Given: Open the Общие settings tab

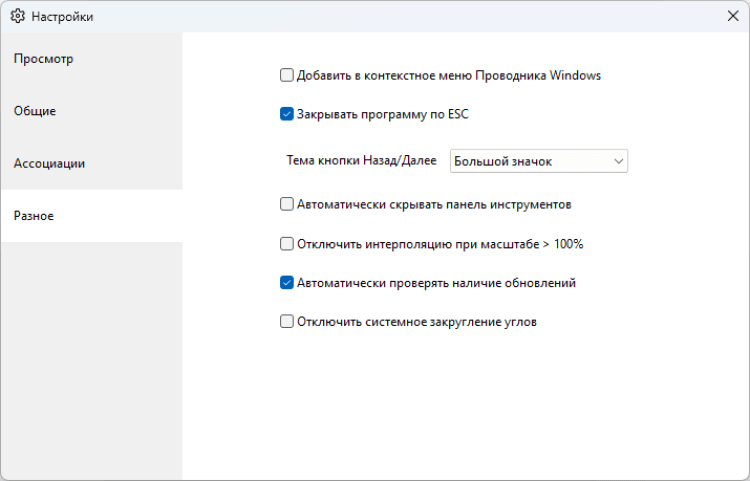Looking at the screenshot, I should pos(35,111).
